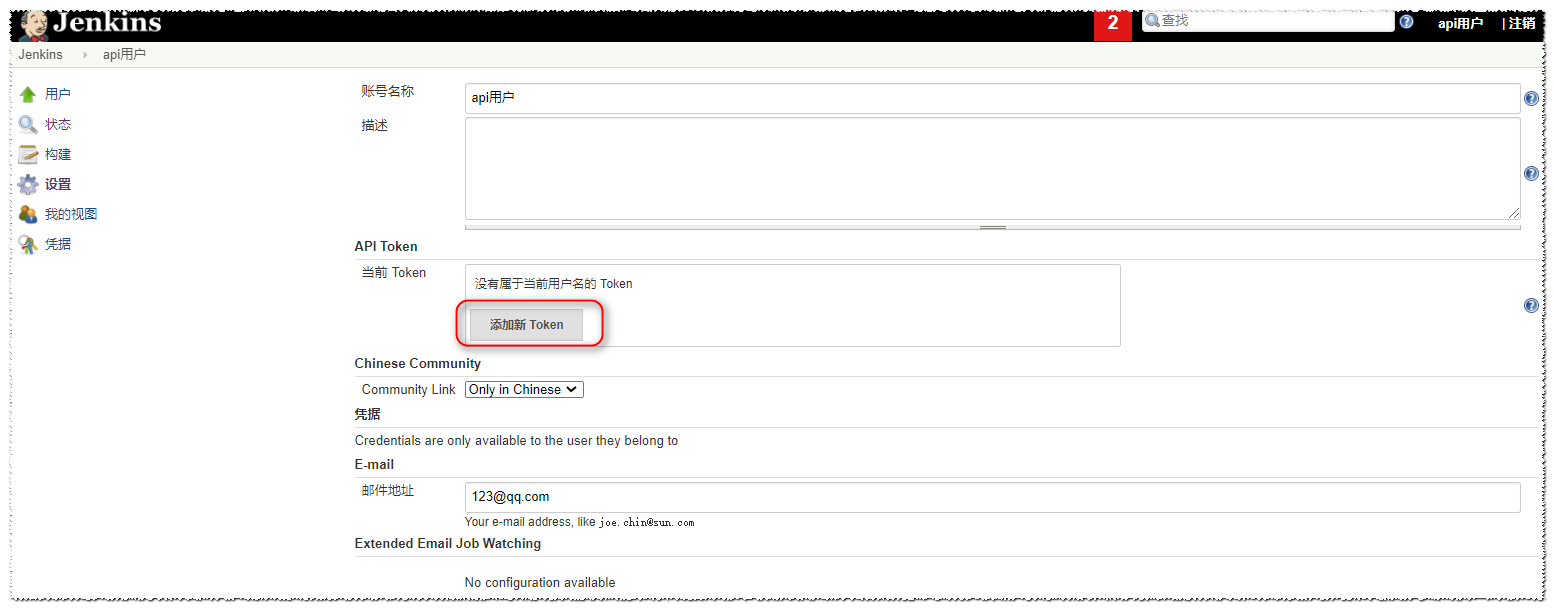Viewport: 1555px width, 610px height.
Task: Click the No configuration available text
Action: tap(540, 583)
